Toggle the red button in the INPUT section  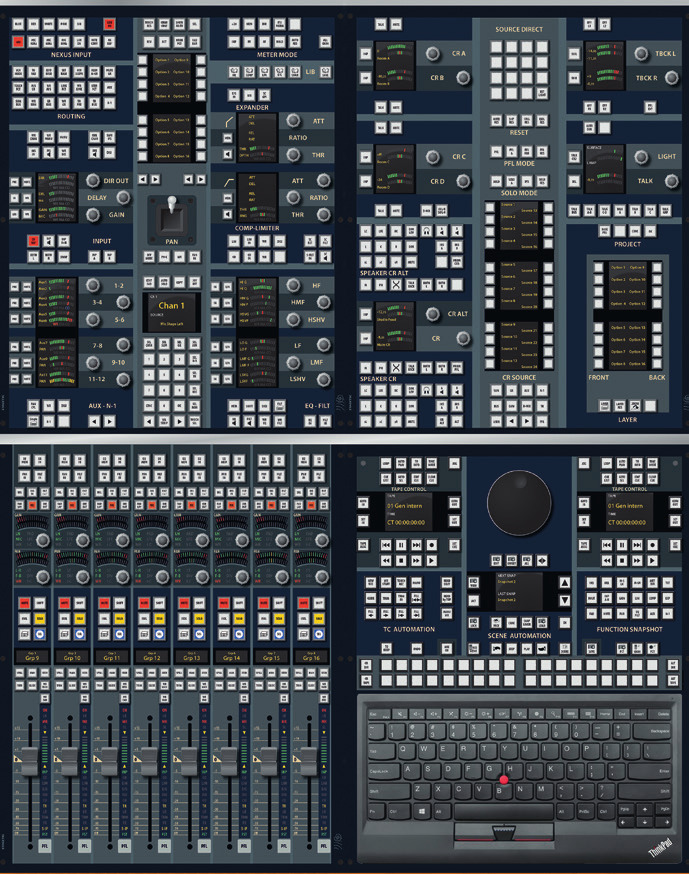[33, 241]
